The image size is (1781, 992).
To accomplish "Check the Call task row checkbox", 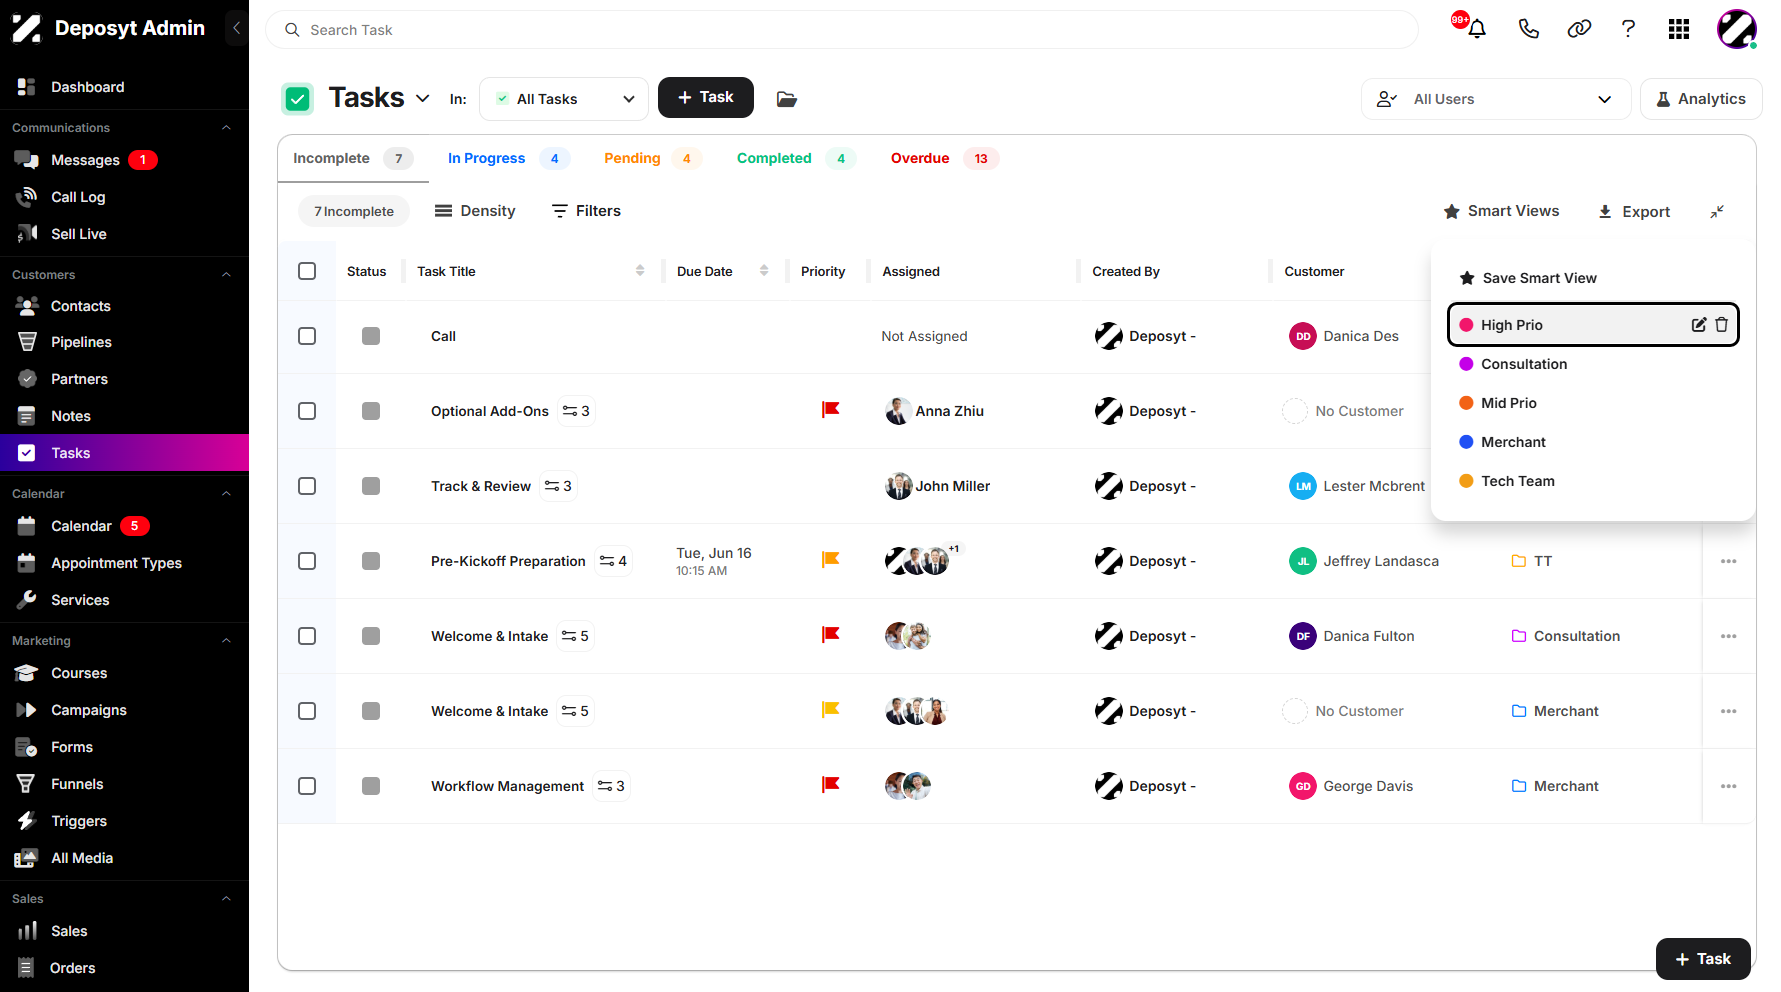I will (307, 336).
